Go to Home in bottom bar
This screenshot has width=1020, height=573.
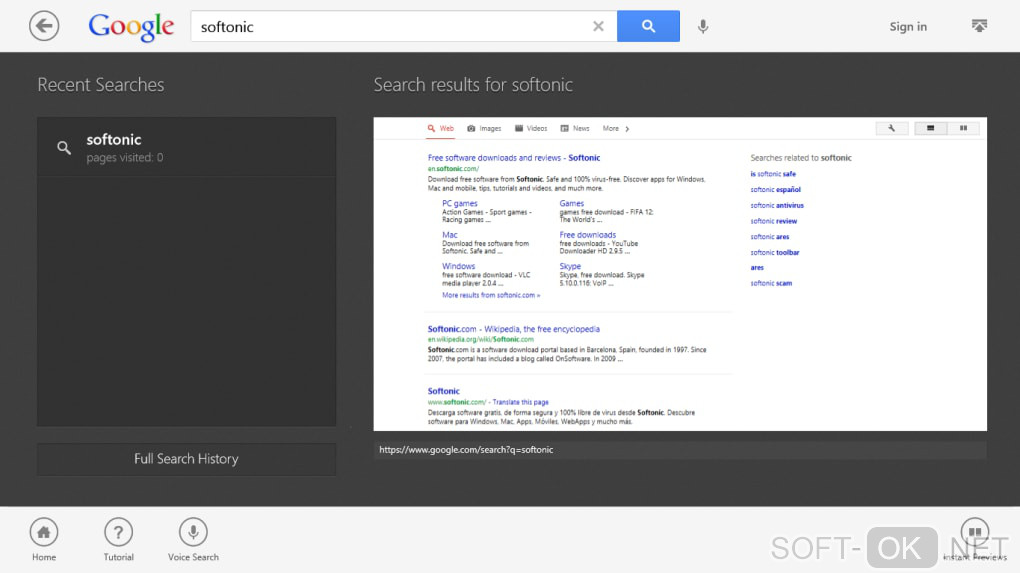[44, 540]
